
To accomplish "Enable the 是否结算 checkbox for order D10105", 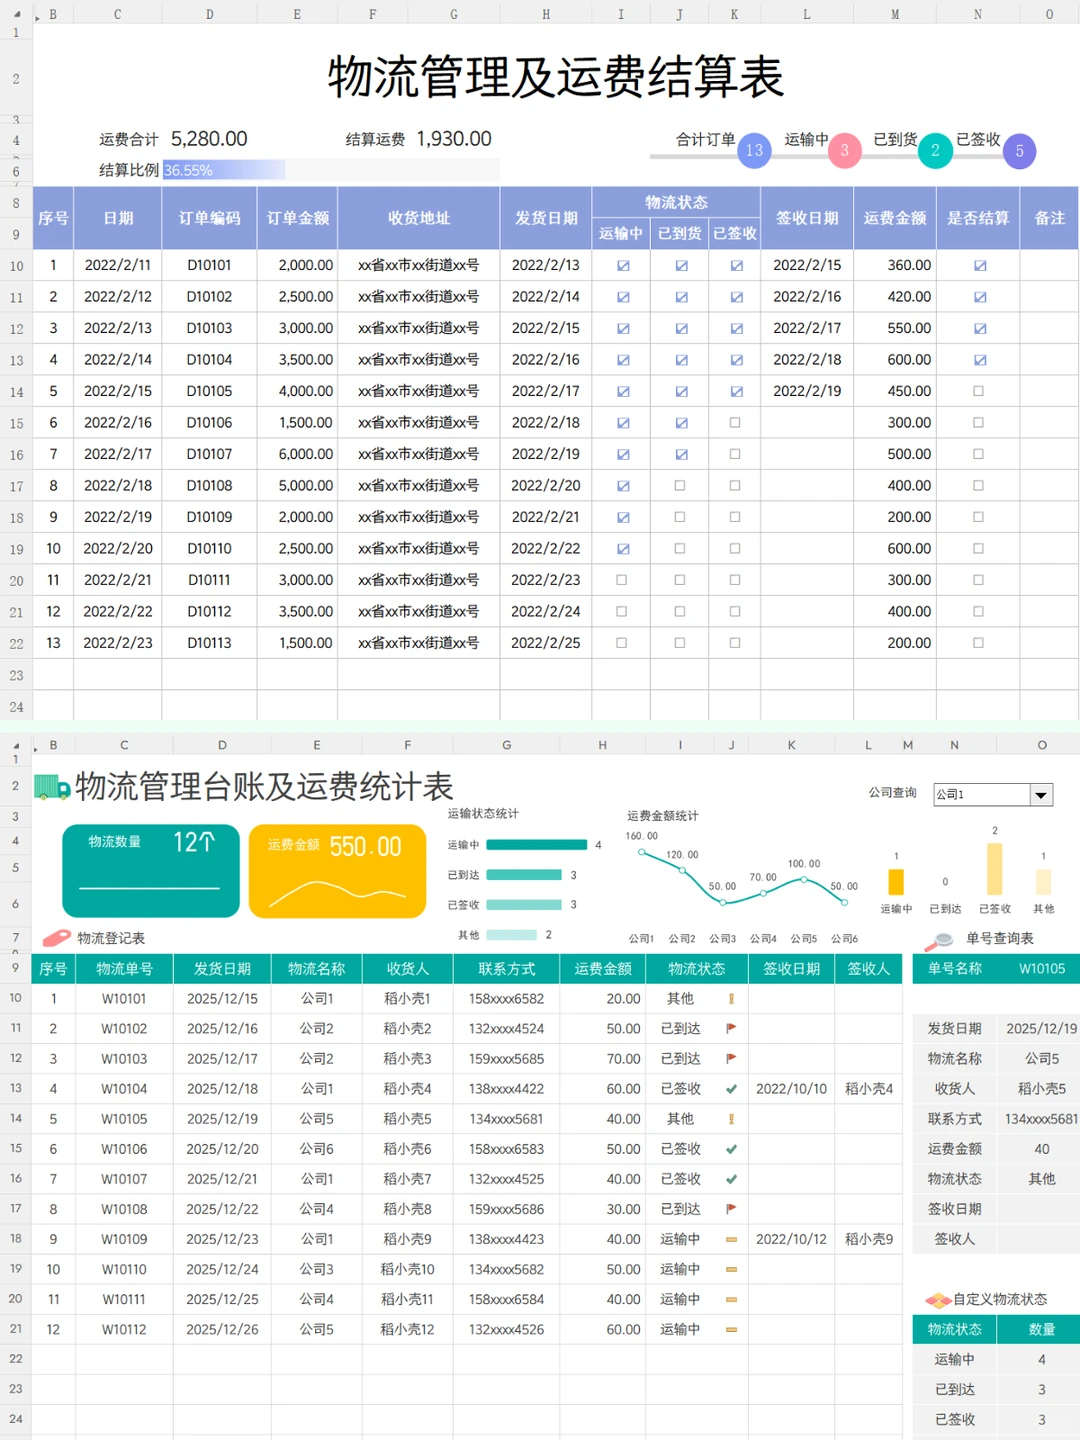I will (978, 391).
